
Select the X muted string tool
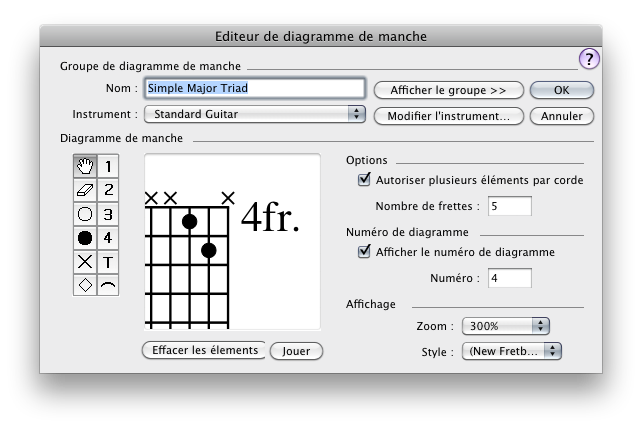pos(85,261)
